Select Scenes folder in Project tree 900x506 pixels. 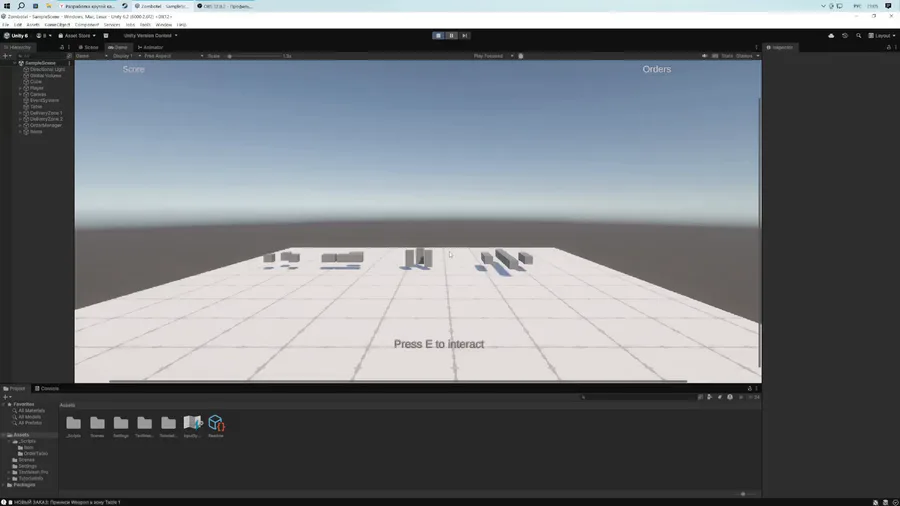(26, 460)
